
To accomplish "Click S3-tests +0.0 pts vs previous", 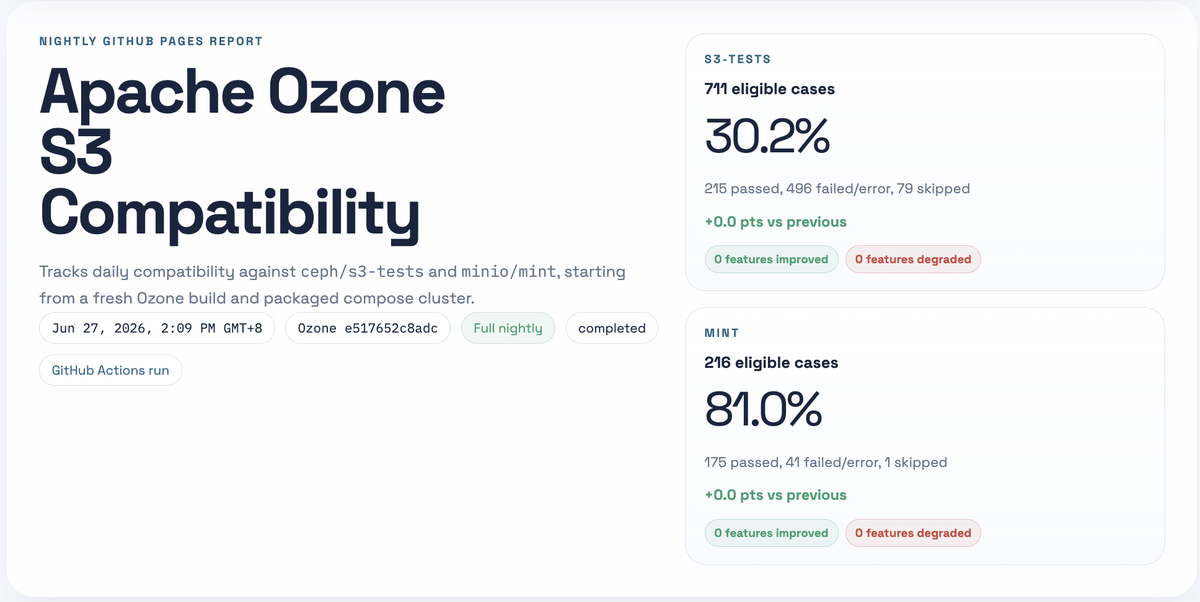I will (x=775, y=222).
